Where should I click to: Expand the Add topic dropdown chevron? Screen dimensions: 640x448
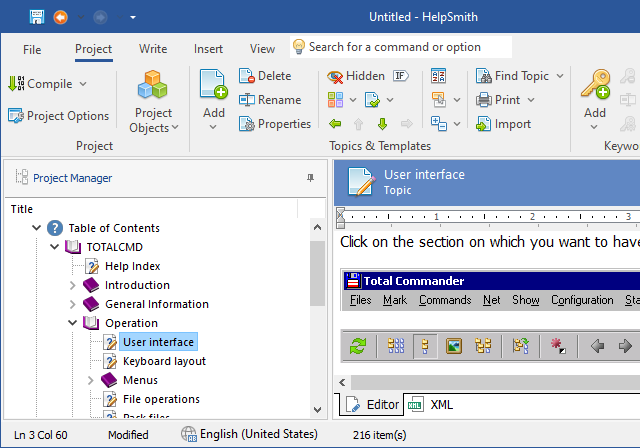point(213,127)
